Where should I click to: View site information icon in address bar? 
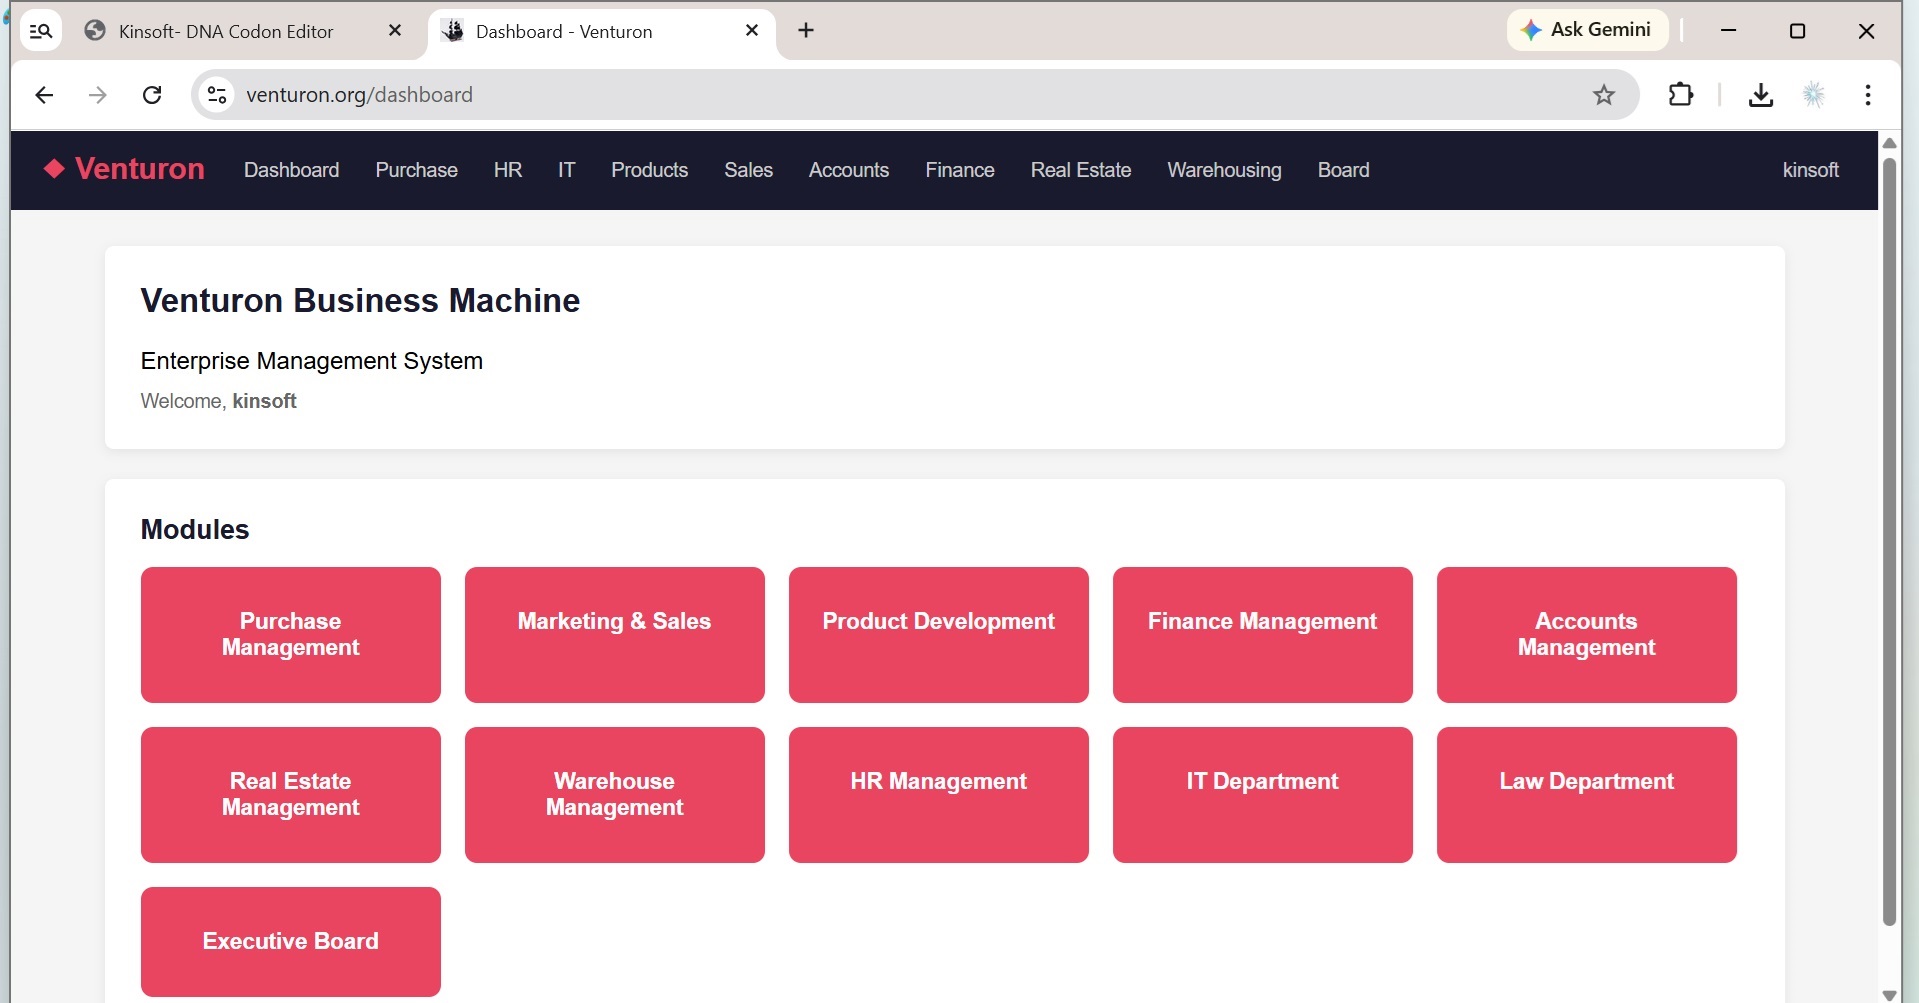217,95
